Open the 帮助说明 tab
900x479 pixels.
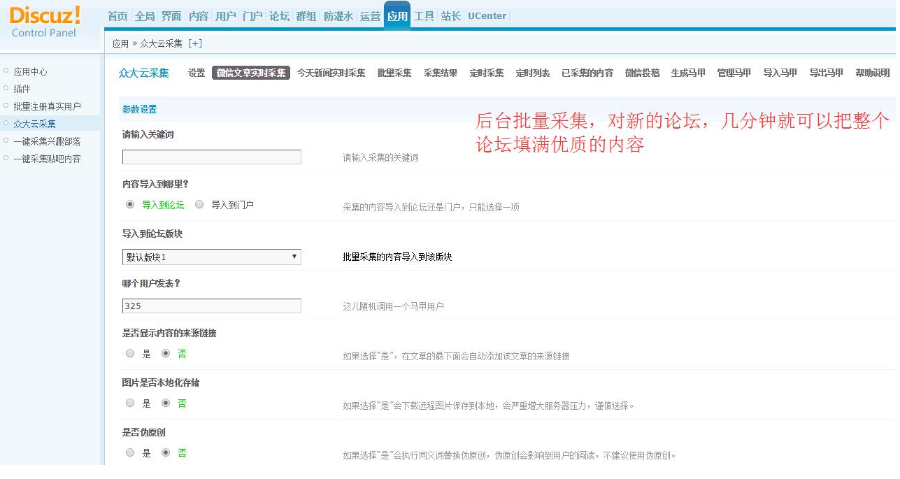click(872, 73)
